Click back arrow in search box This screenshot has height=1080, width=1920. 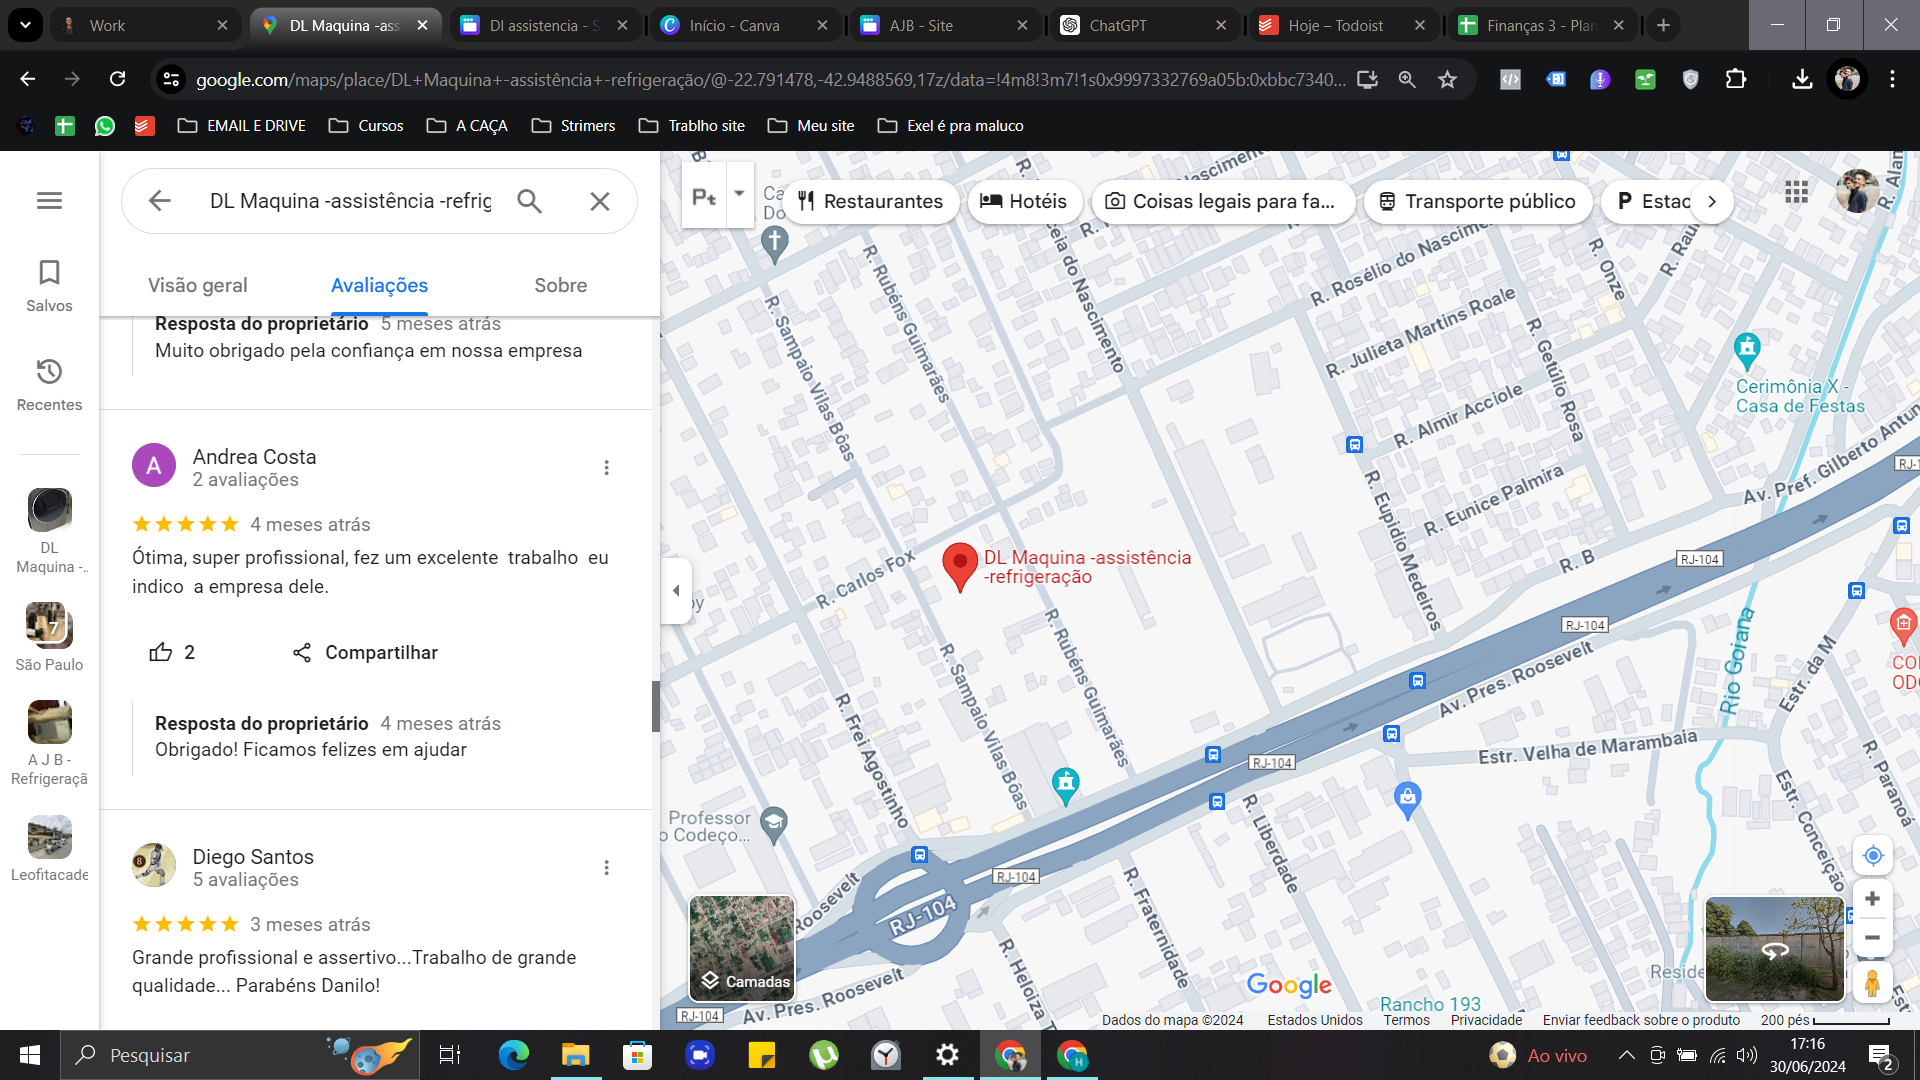(x=160, y=201)
